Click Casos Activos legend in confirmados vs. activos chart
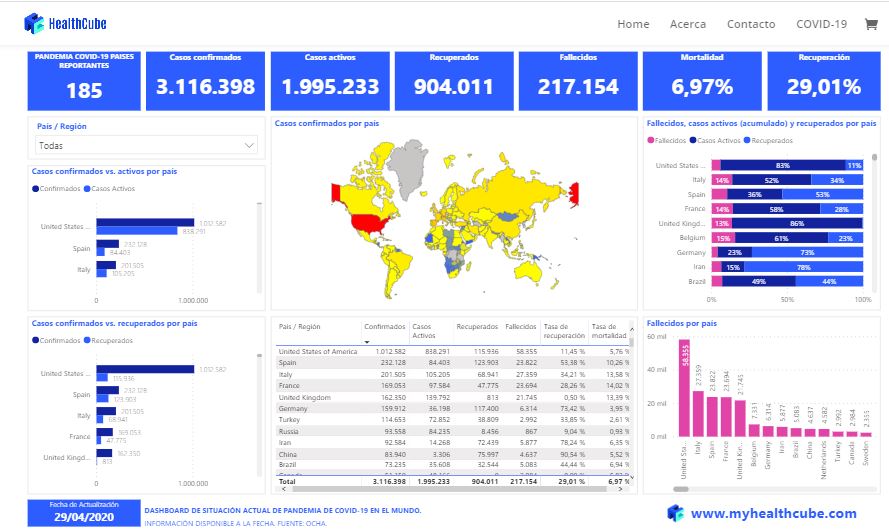The image size is (889, 532). (109, 189)
